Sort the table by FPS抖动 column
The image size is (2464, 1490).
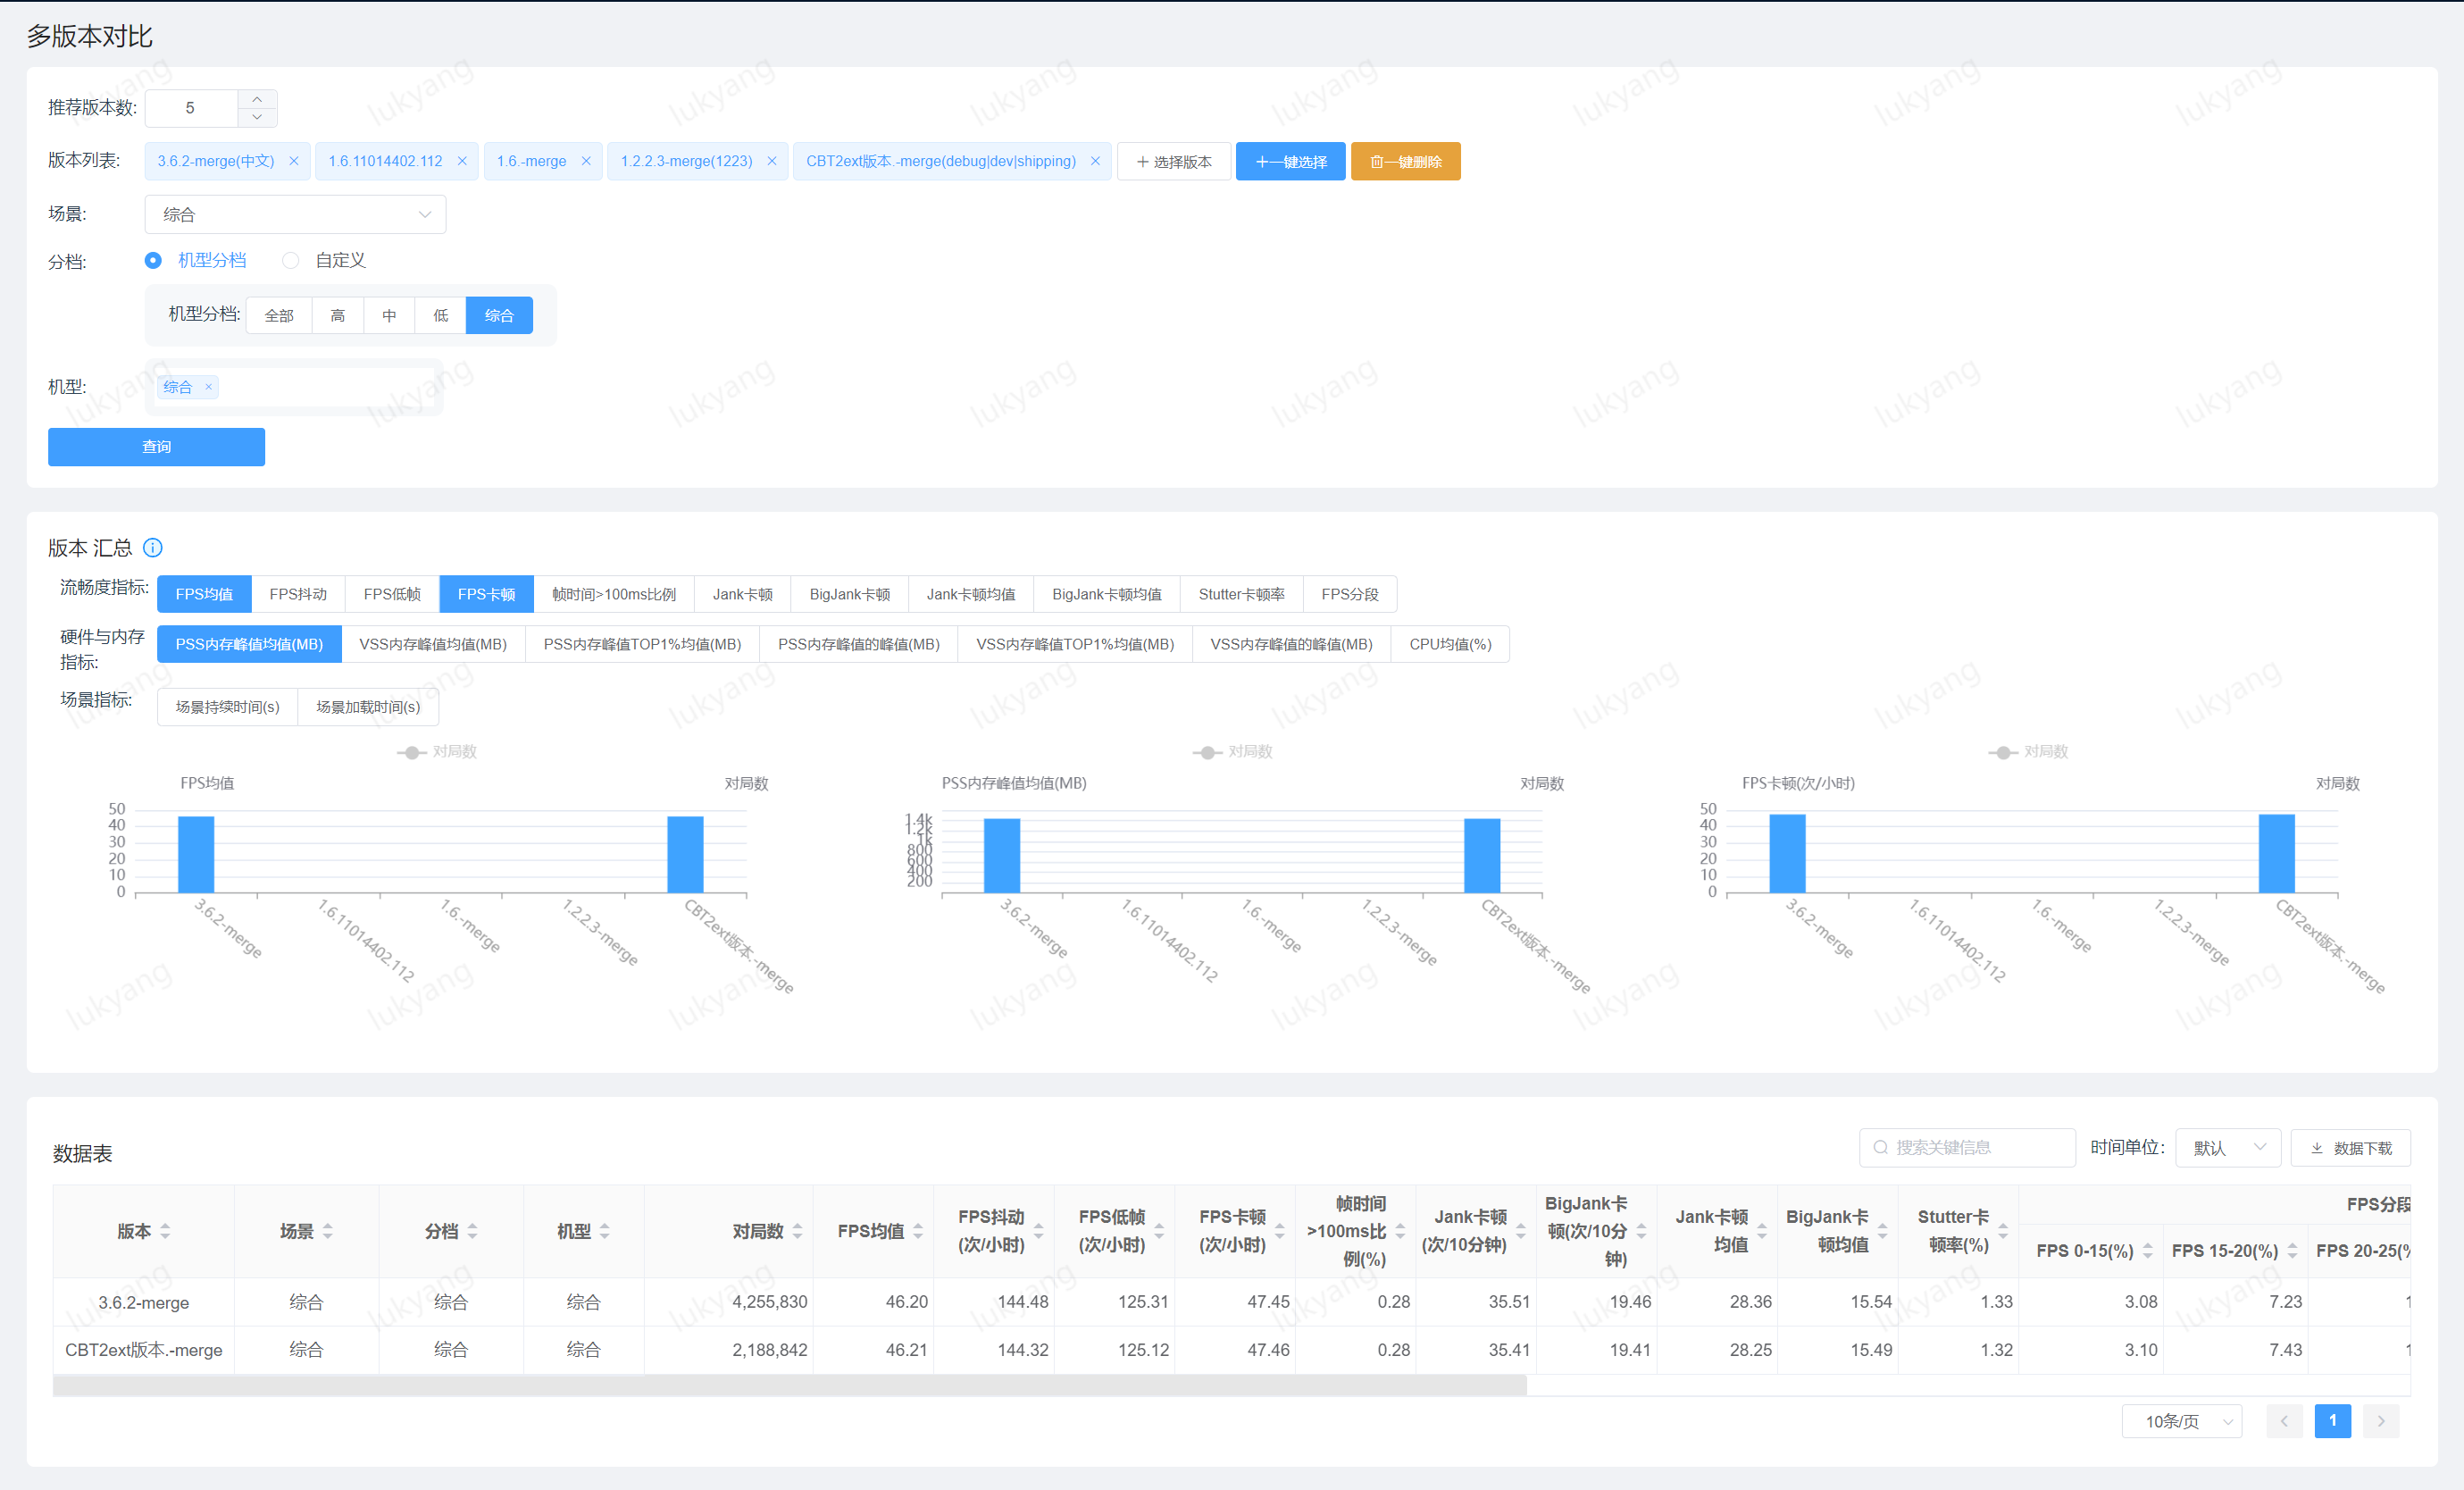1038,1231
